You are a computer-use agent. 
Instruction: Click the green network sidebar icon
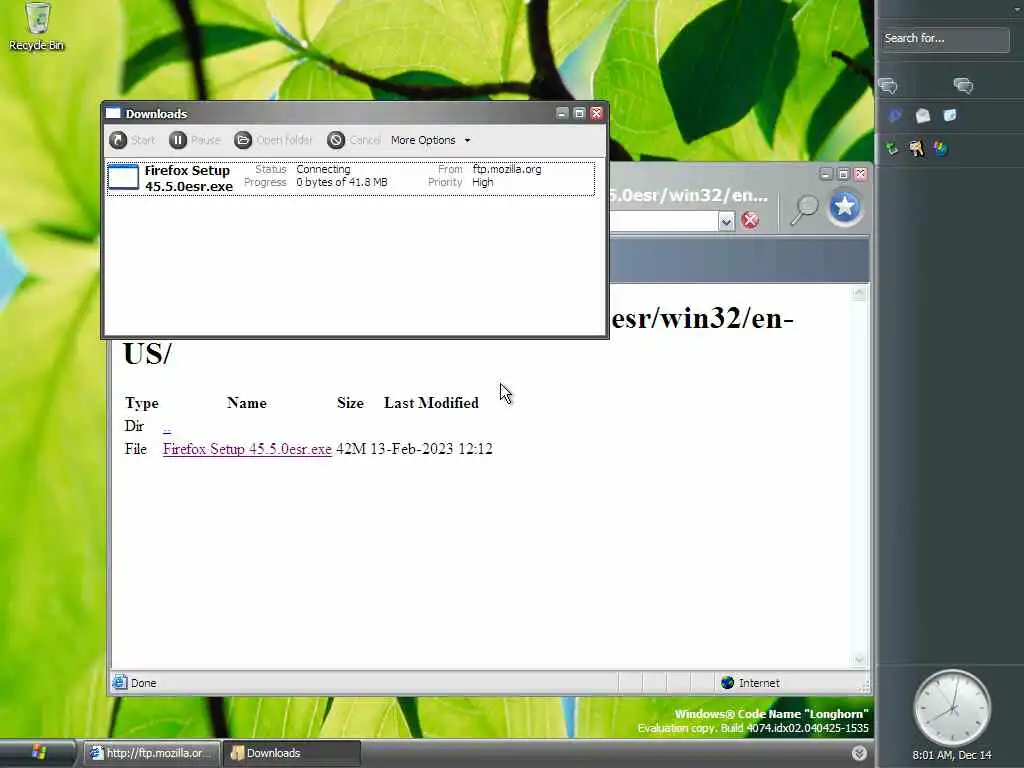pyautogui.click(x=892, y=148)
